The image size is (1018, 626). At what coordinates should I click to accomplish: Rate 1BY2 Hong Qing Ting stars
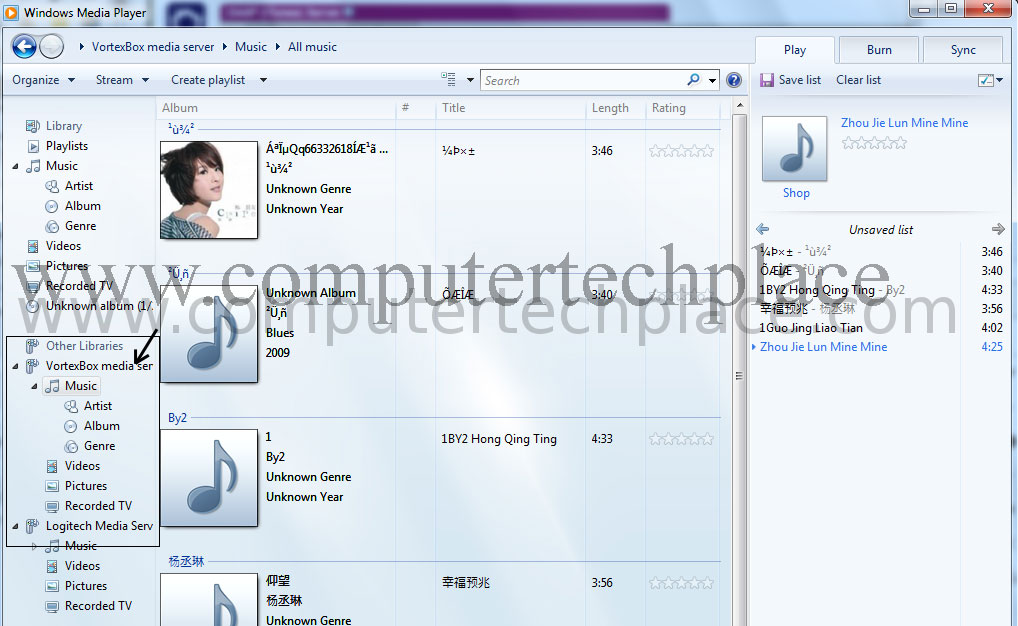[x=681, y=440]
